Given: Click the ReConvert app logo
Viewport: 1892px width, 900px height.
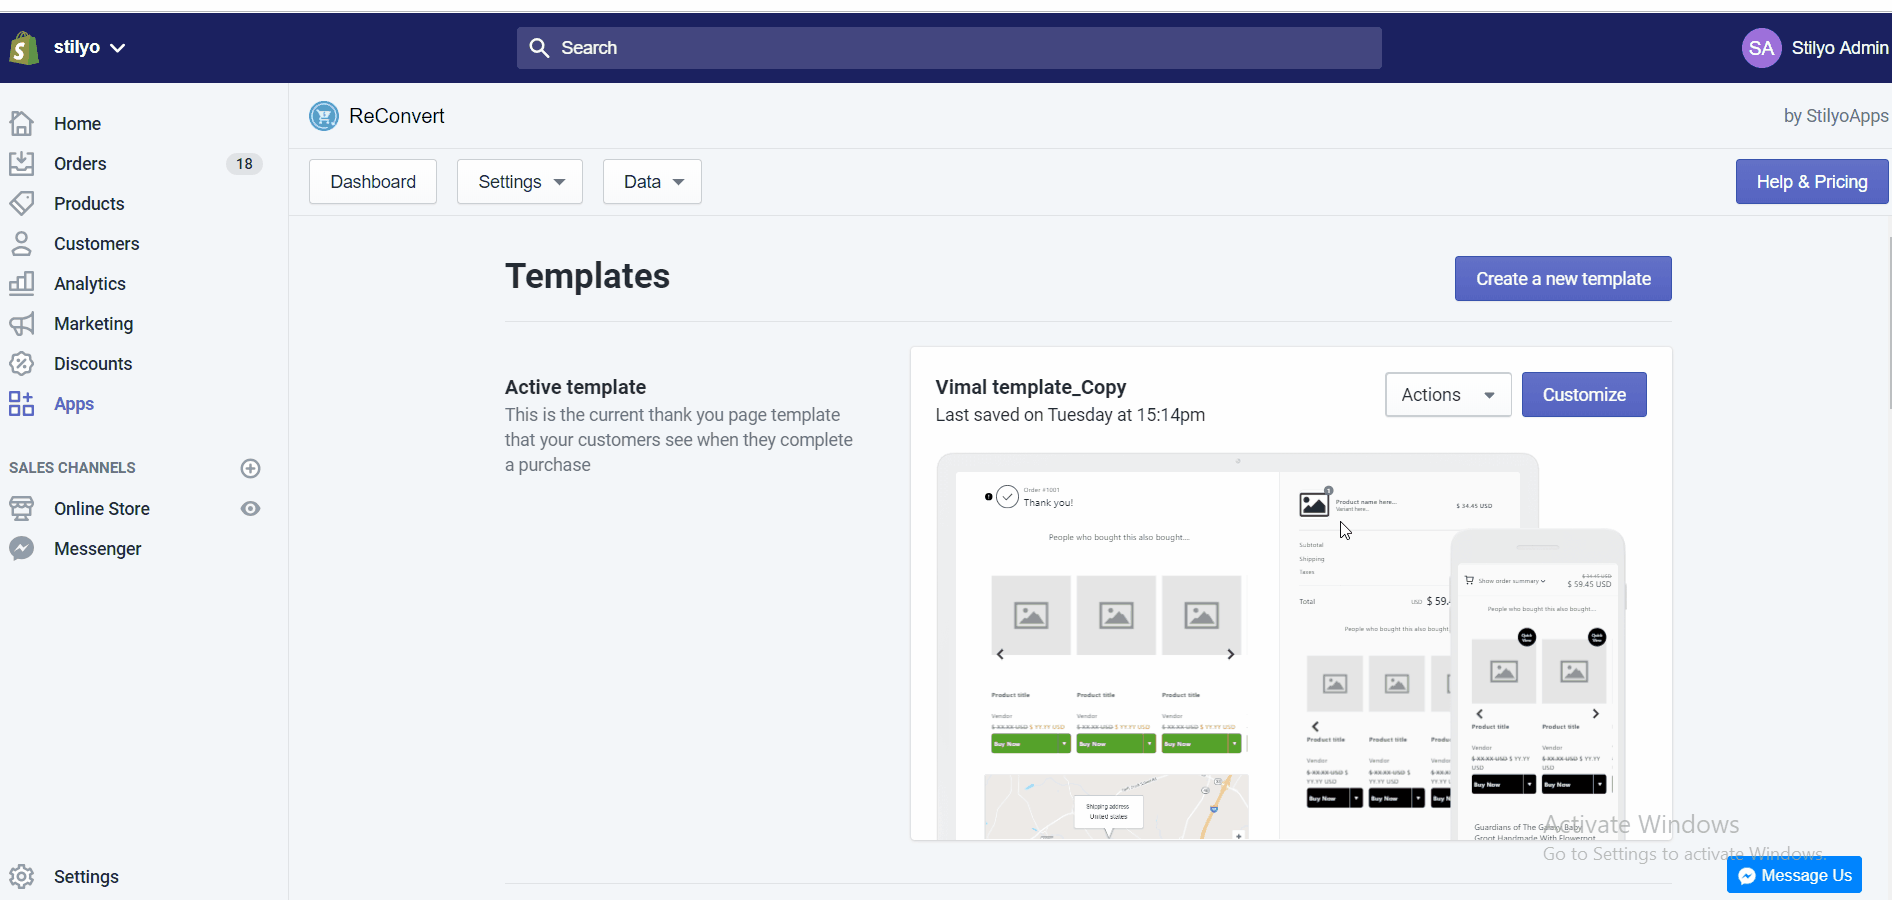Looking at the screenshot, I should coord(324,116).
